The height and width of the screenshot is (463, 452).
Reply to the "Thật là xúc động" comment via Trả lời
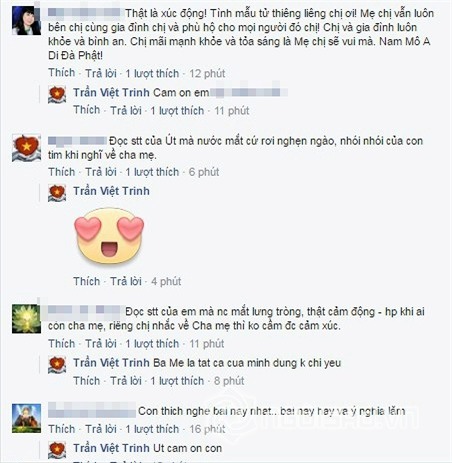pos(101,73)
